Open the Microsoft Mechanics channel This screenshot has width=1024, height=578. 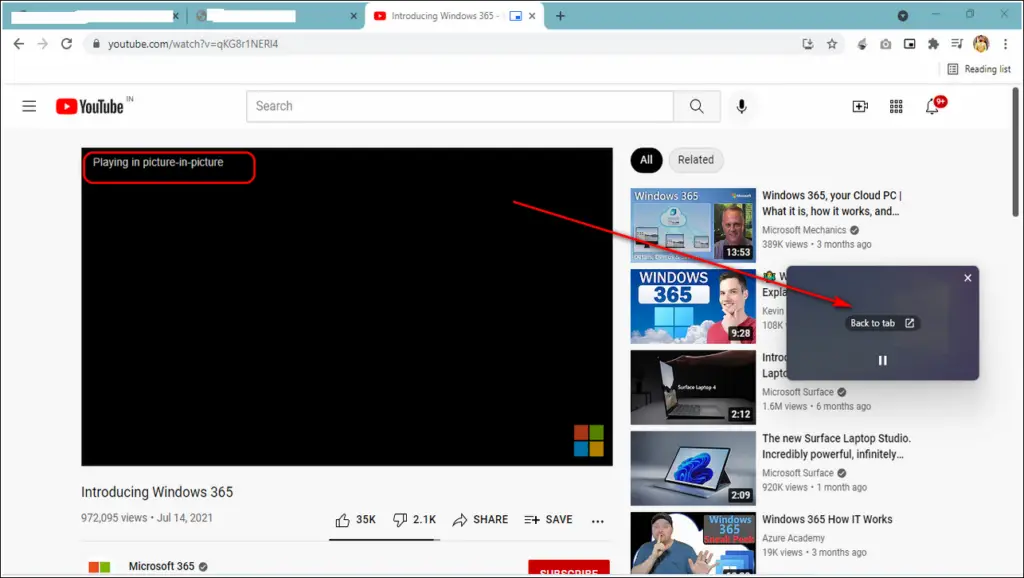tap(803, 230)
